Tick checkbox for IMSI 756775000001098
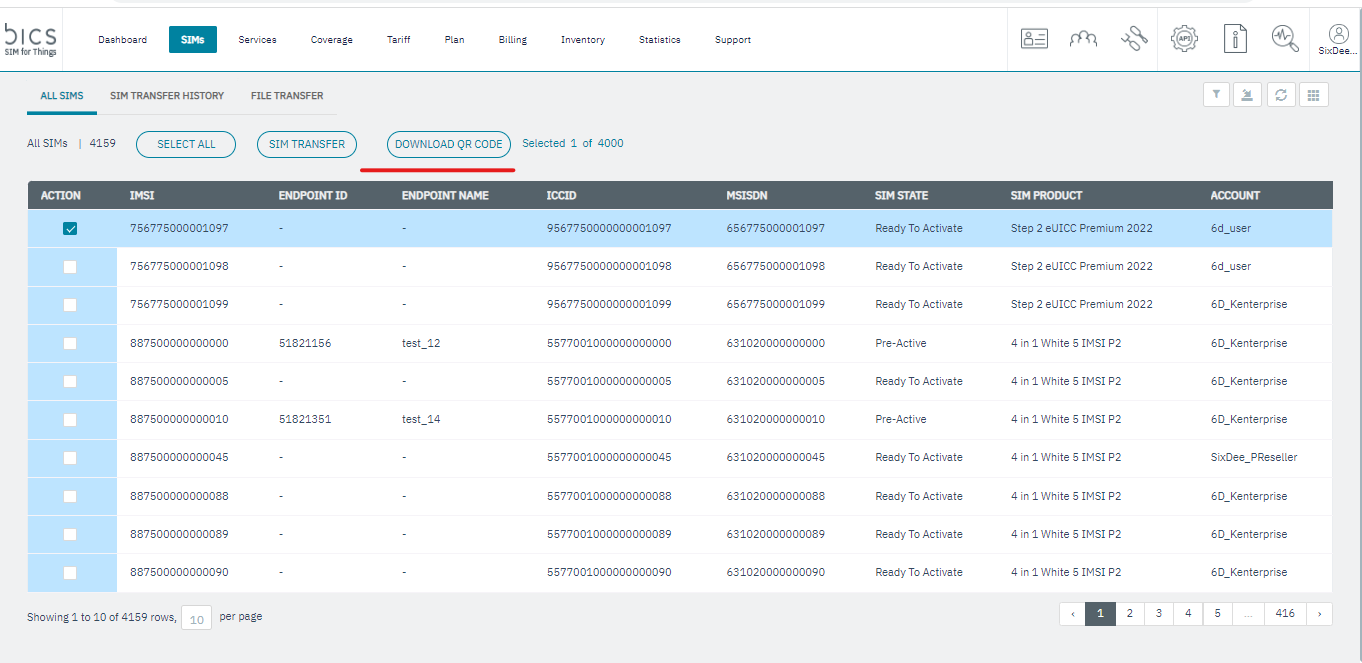This screenshot has width=1362, height=663. pos(70,267)
